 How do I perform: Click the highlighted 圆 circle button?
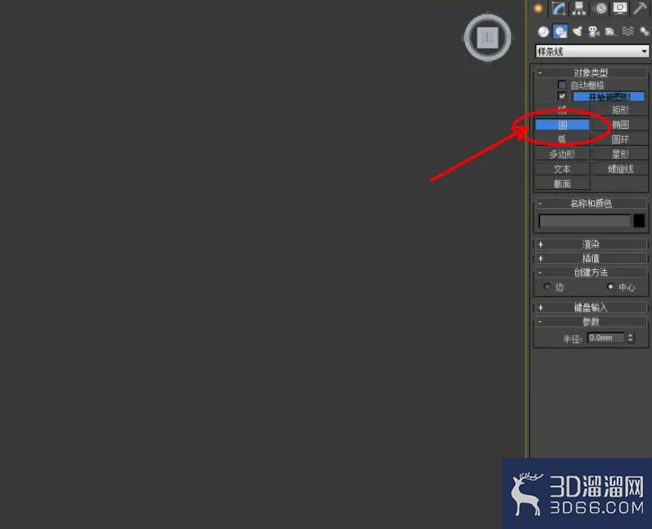tap(562, 125)
